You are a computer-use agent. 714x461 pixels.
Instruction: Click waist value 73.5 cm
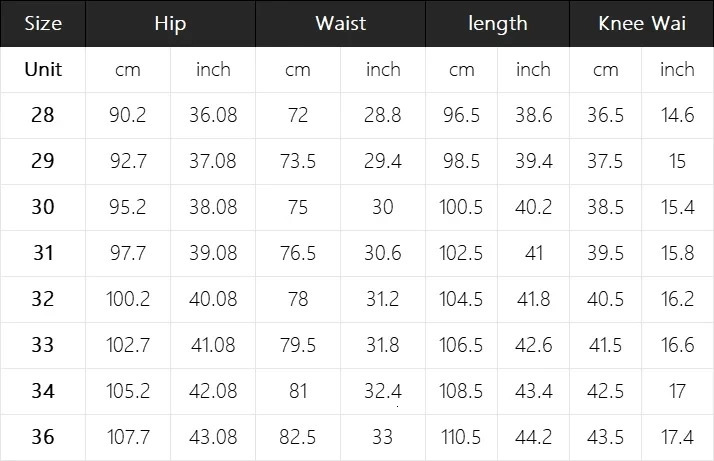pos(298,161)
